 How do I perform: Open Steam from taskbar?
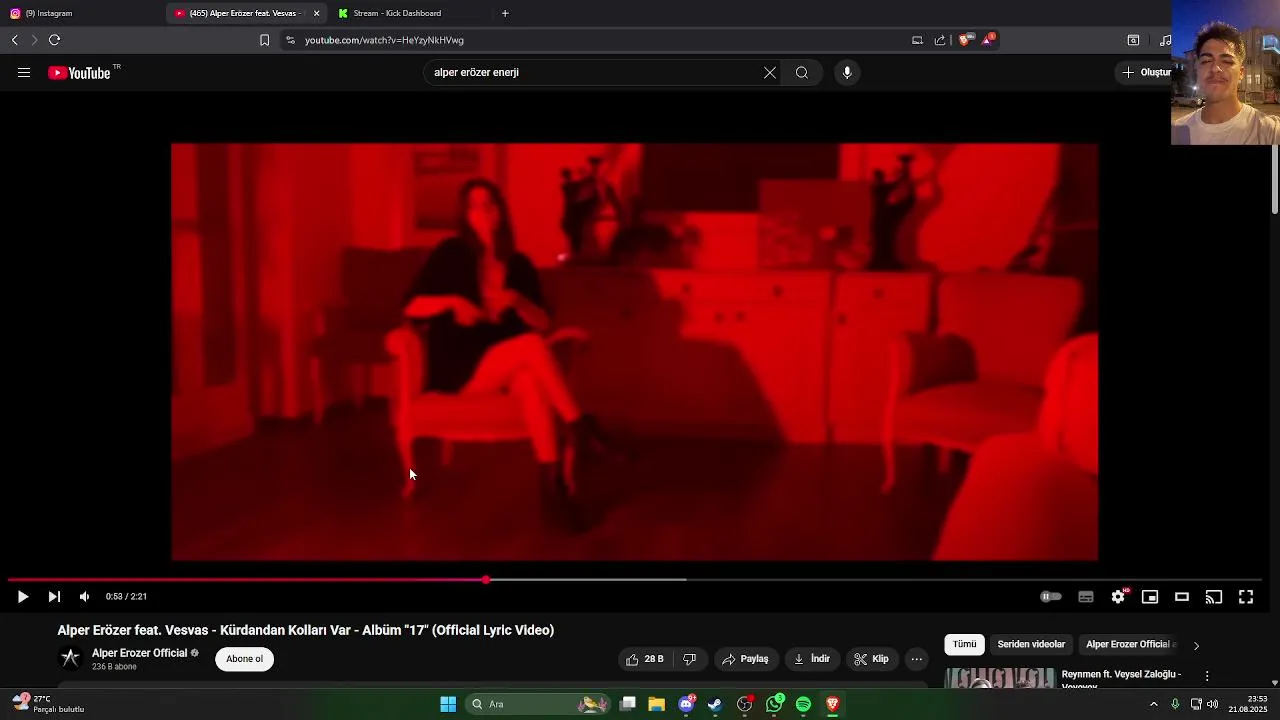tap(715, 704)
